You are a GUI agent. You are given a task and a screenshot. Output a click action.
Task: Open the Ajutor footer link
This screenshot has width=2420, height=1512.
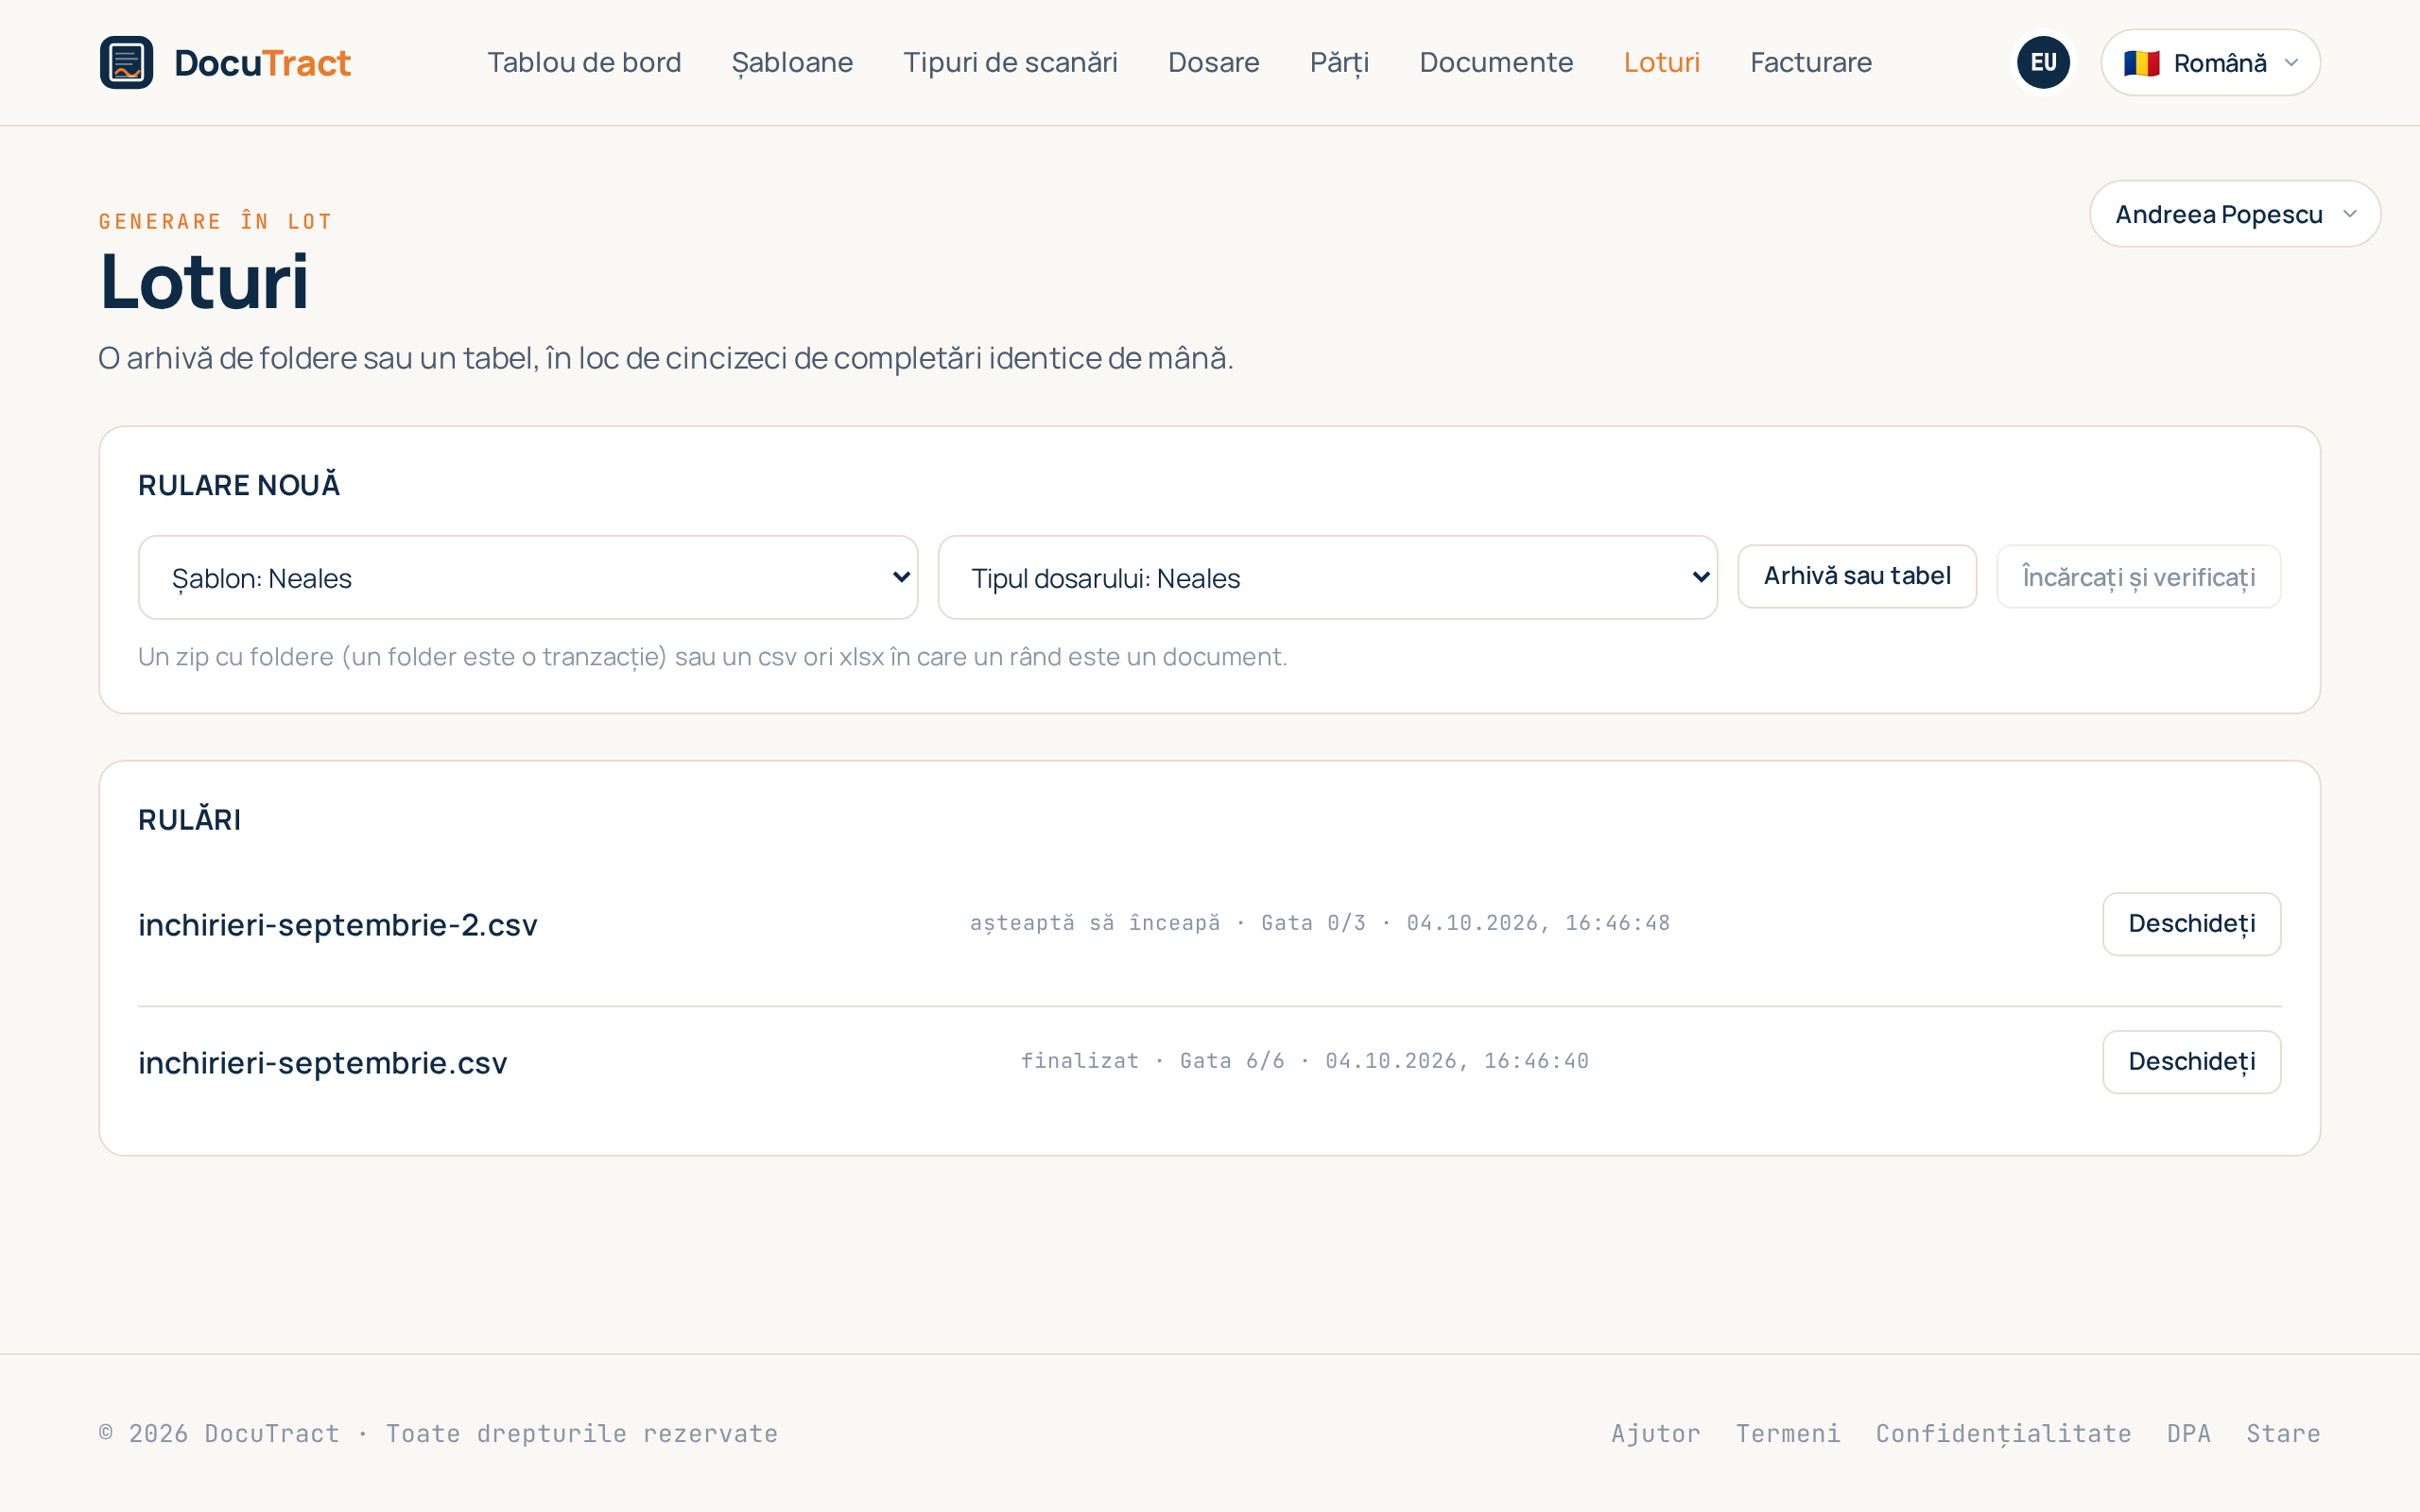(1655, 1433)
